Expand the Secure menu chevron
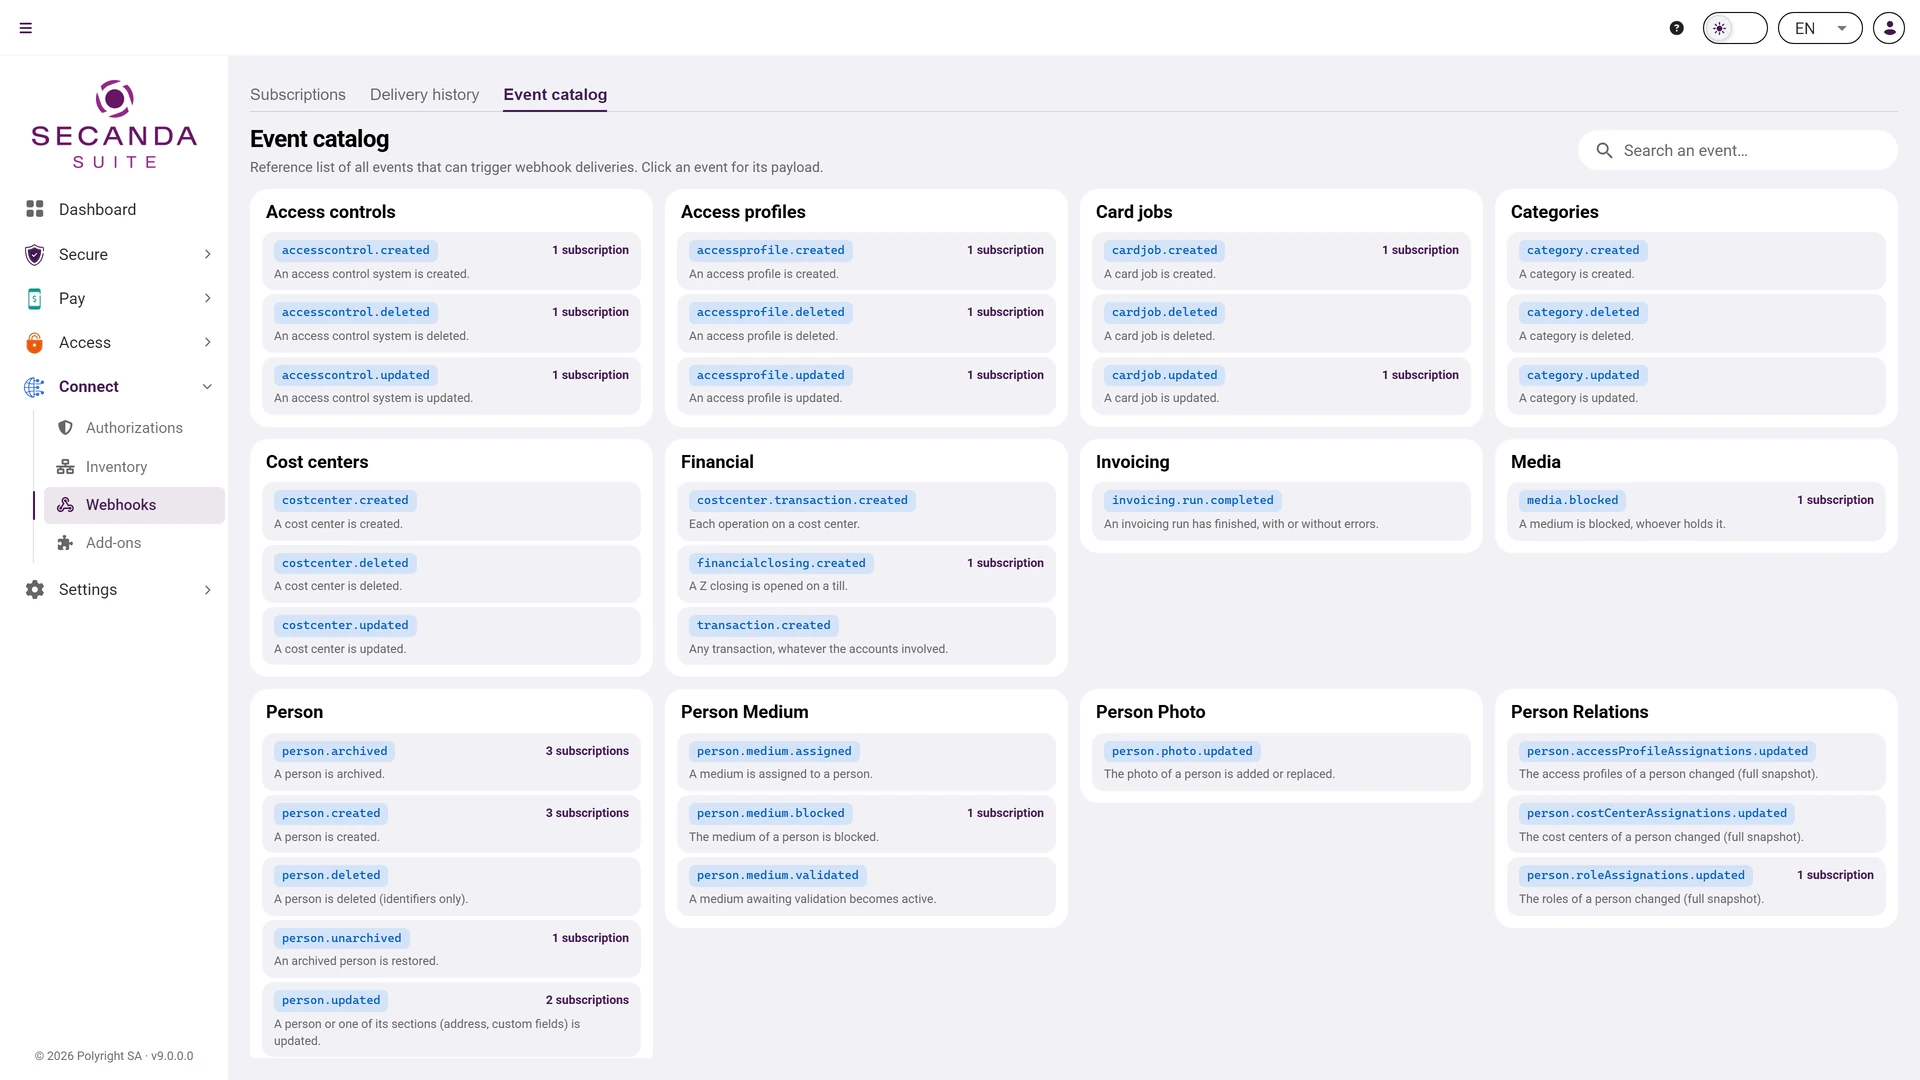 click(x=207, y=254)
